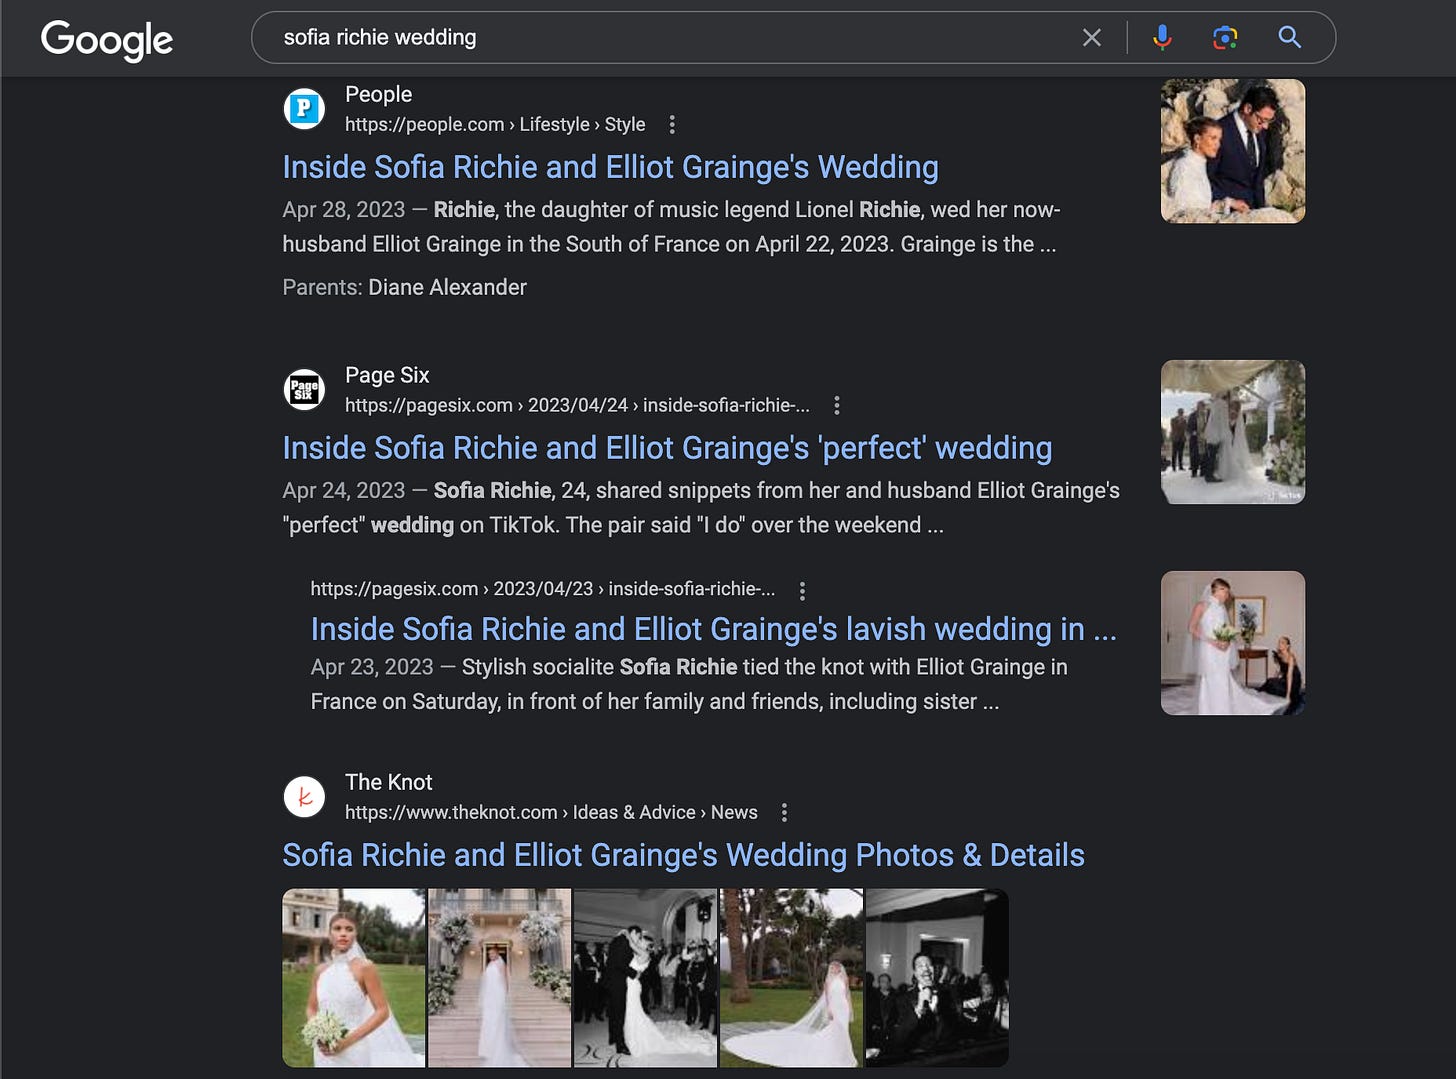Click the 'People' source name
Image resolution: width=1456 pixels, height=1079 pixels.
pos(378,95)
